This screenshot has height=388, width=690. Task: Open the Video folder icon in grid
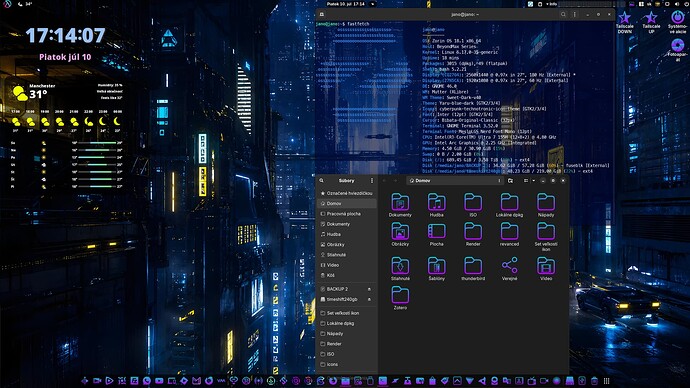point(546,266)
